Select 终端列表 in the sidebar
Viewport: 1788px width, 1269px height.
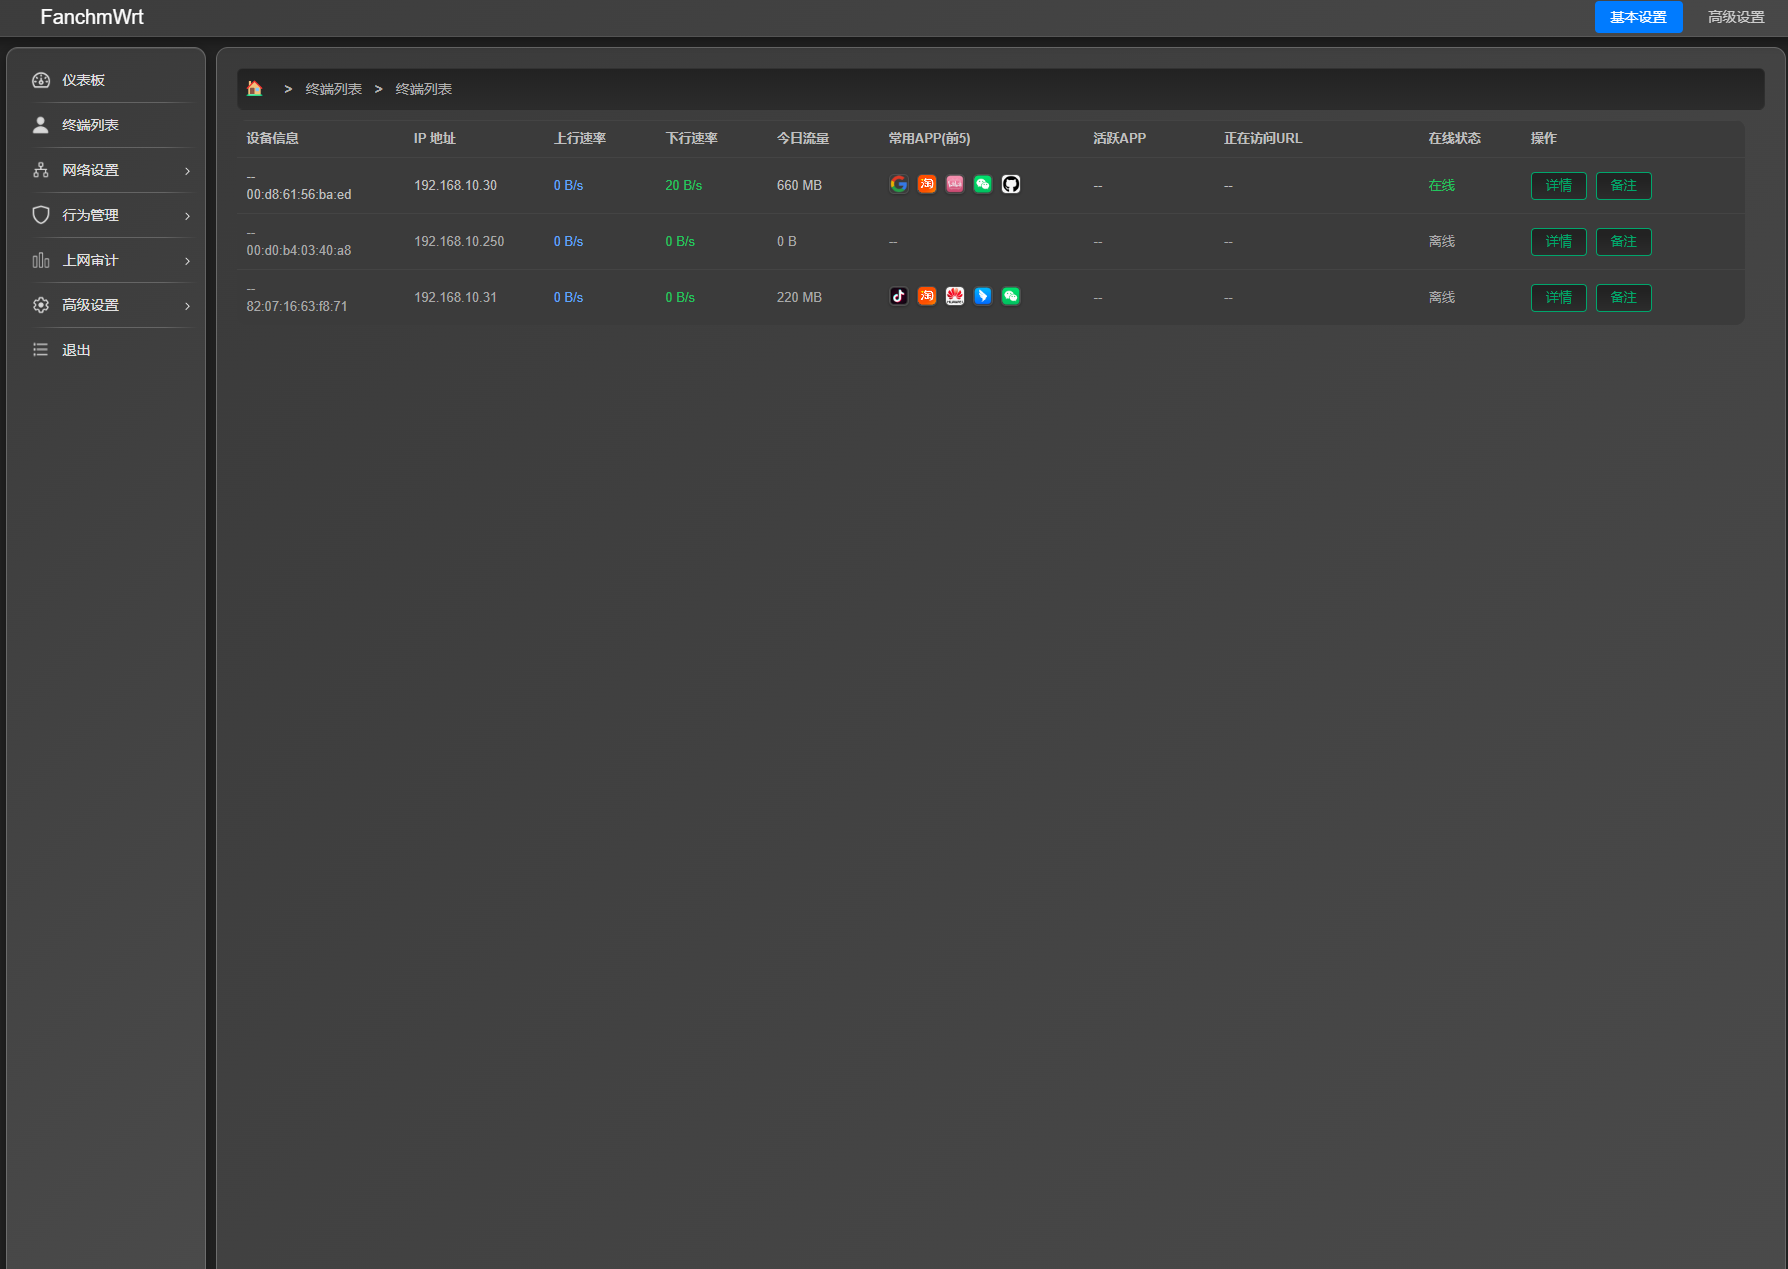point(90,125)
